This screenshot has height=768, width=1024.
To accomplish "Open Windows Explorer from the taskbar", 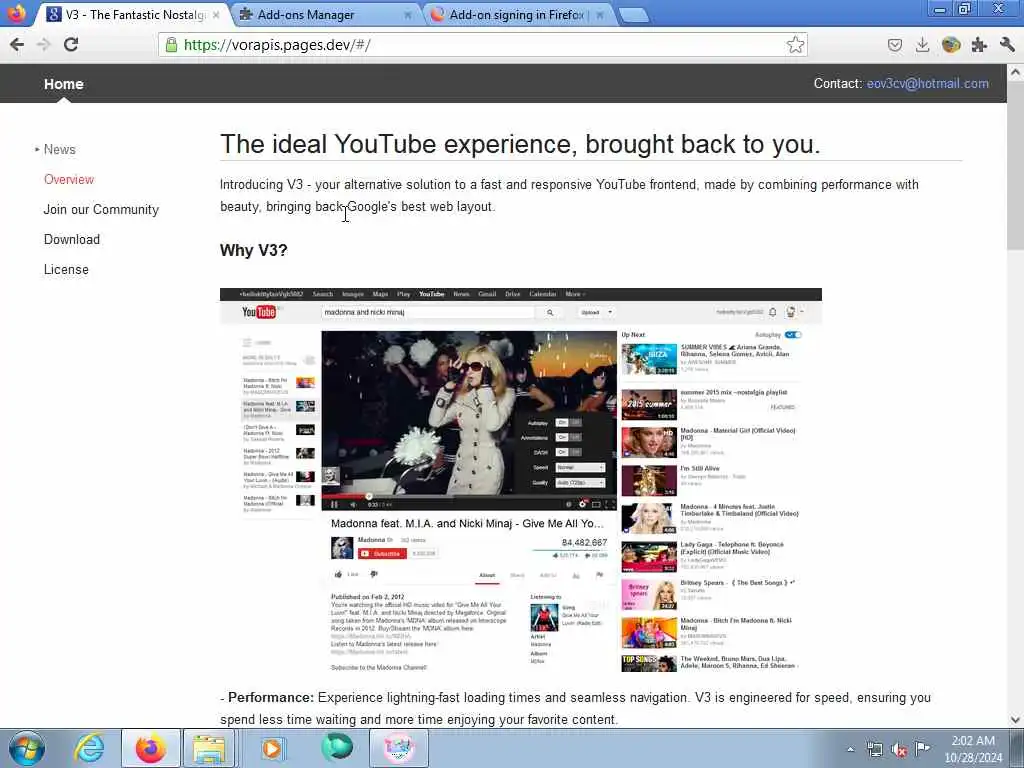I will point(209,748).
